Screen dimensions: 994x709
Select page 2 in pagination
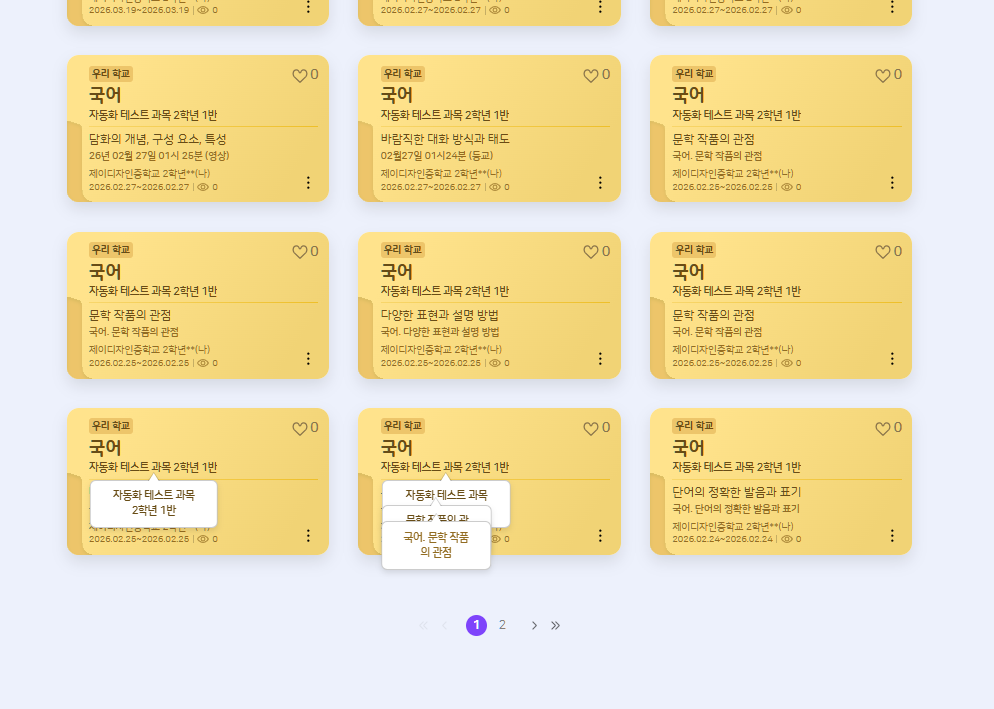point(502,625)
